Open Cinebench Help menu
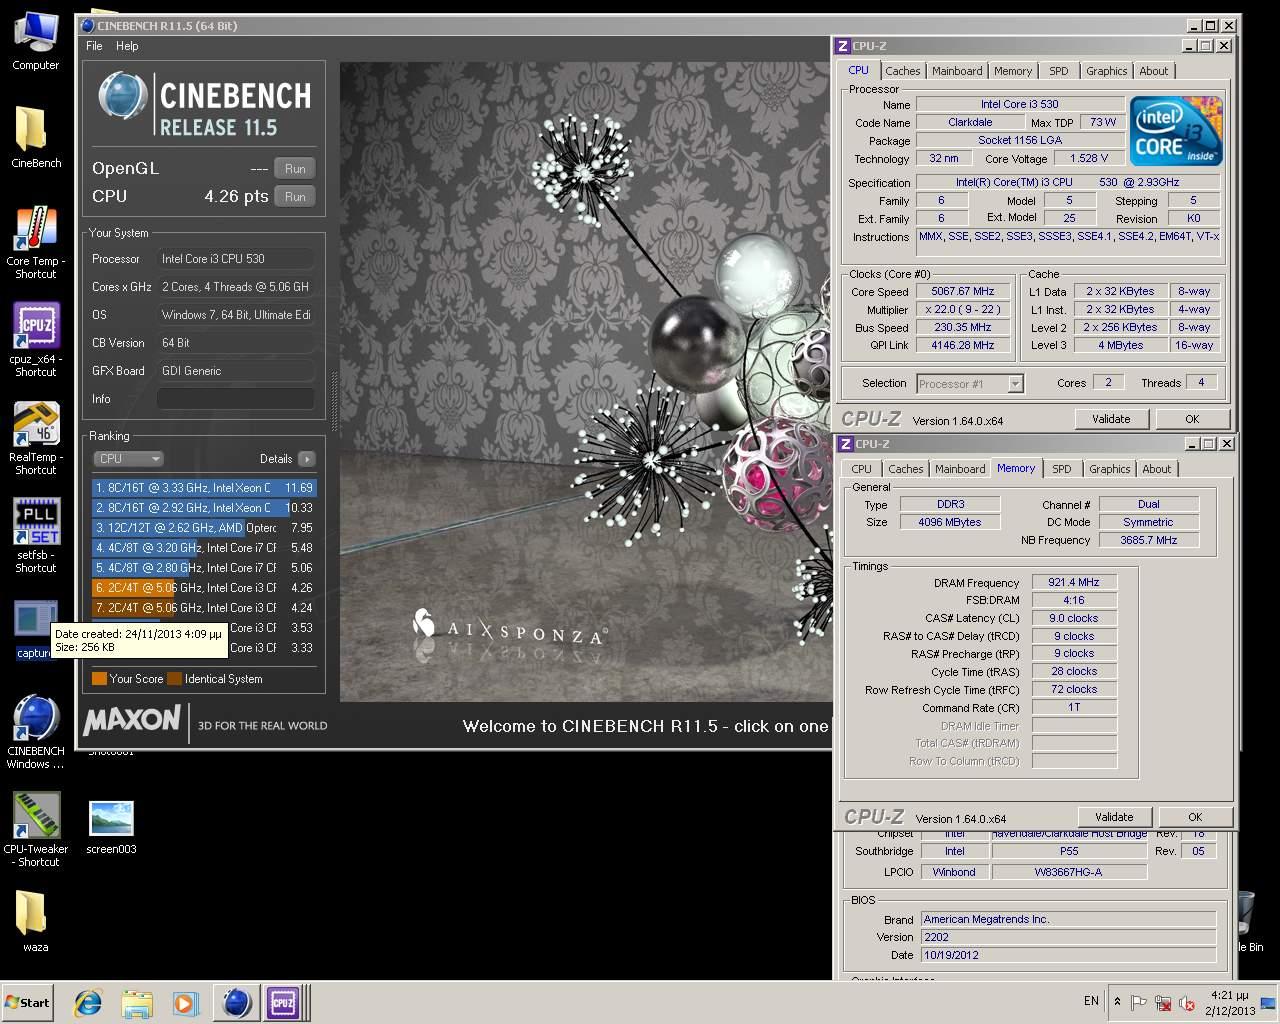Screen dimensions: 1280x1024 click(127, 46)
